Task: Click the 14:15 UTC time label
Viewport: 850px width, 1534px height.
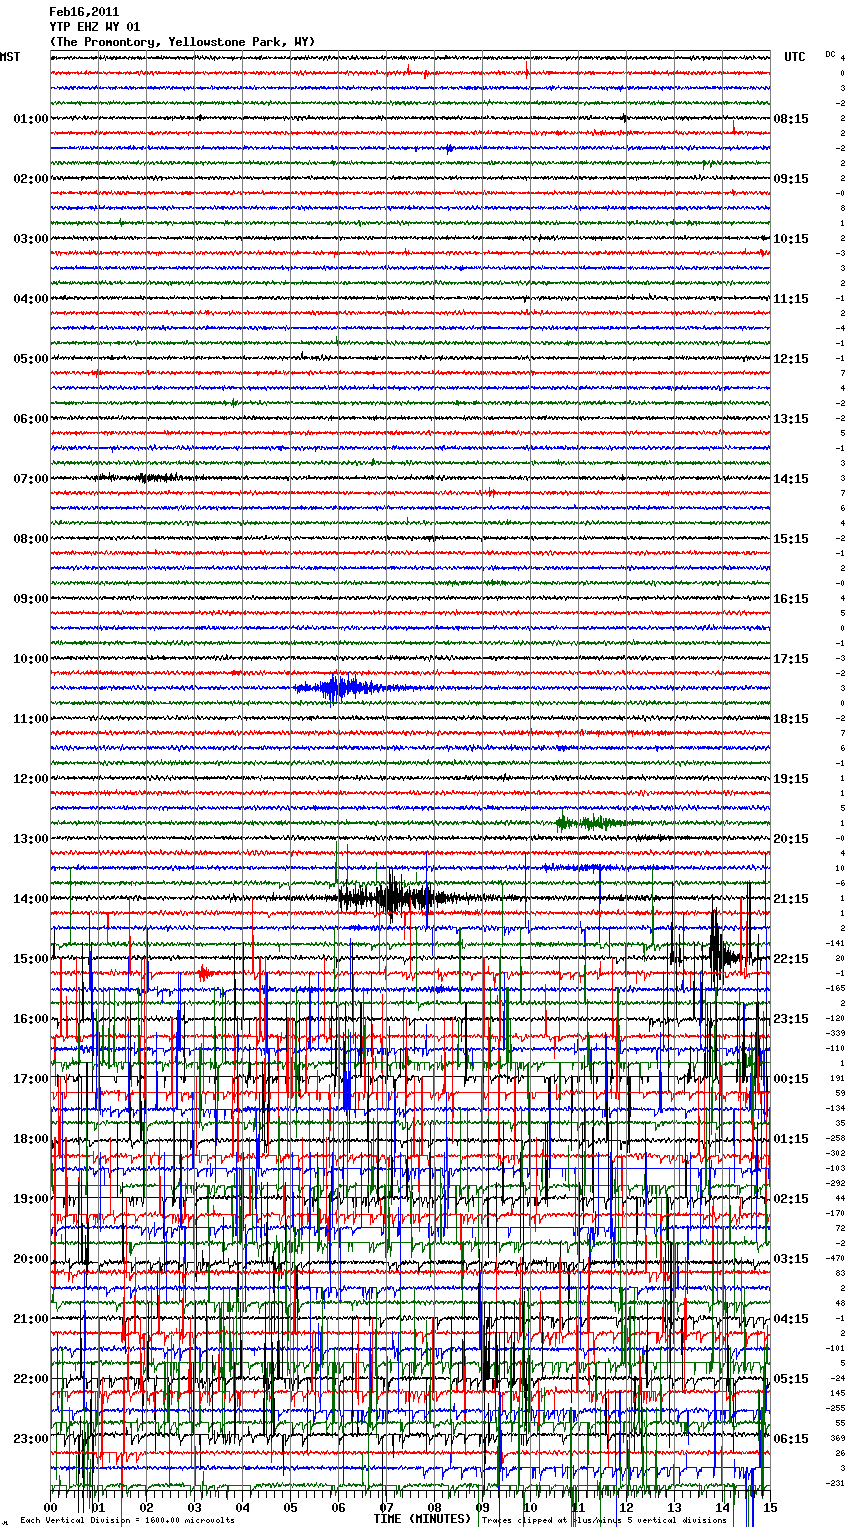Action: tap(791, 479)
